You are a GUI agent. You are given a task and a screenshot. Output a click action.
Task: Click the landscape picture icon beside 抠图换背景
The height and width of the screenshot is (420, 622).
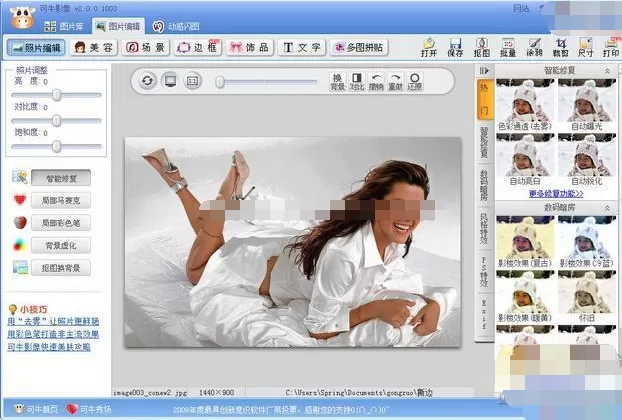[20, 268]
